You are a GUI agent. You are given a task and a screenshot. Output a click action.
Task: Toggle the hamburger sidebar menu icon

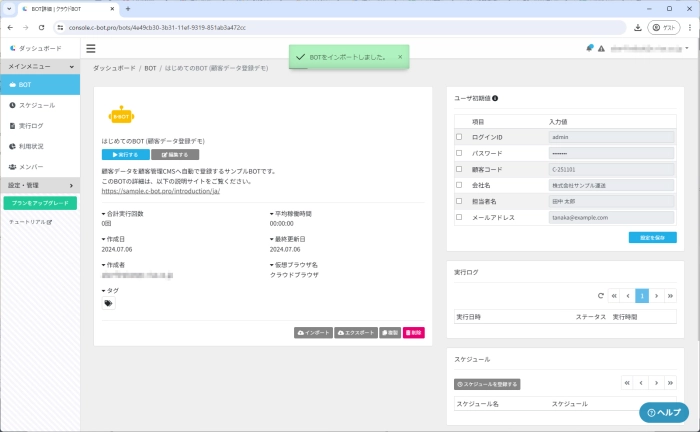[x=91, y=48]
